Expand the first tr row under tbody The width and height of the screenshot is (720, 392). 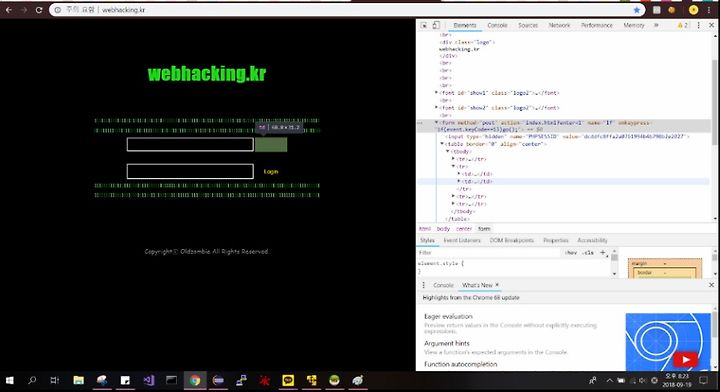tap(453, 159)
